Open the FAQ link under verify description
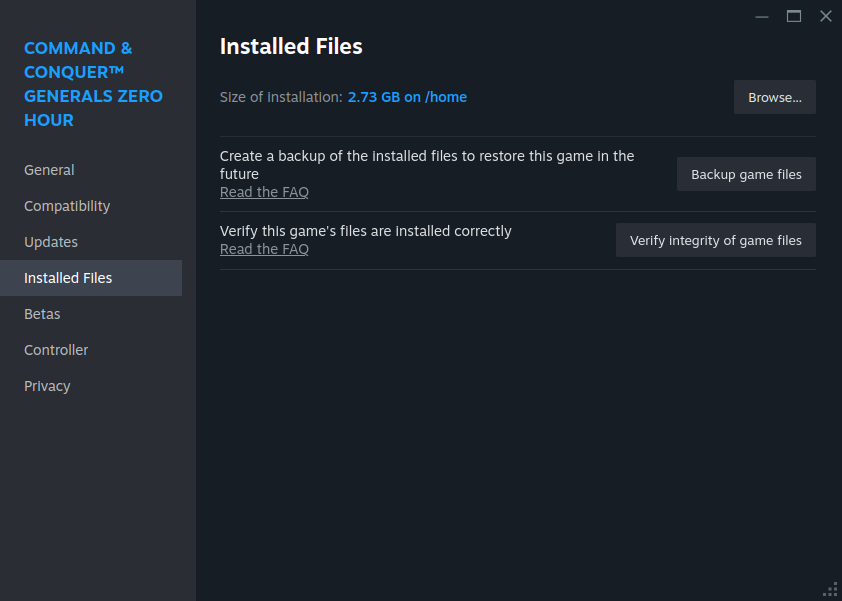Screen dimensions: 842x601 pyautogui.click(x=264, y=249)
